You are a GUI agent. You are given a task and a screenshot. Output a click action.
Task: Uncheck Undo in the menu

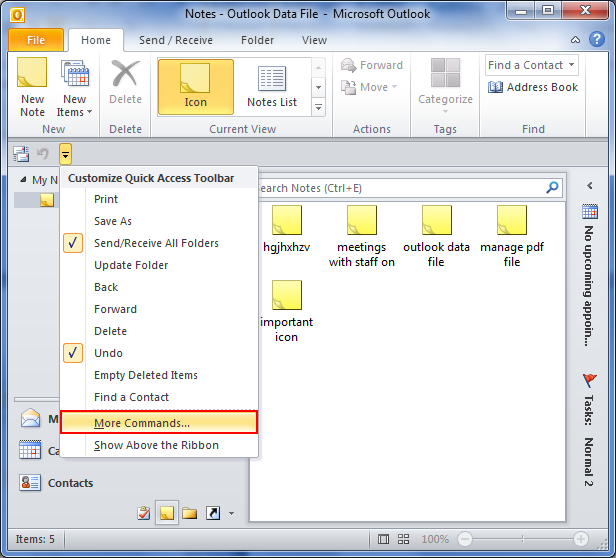pyautogui.click(x=159, y=353)
